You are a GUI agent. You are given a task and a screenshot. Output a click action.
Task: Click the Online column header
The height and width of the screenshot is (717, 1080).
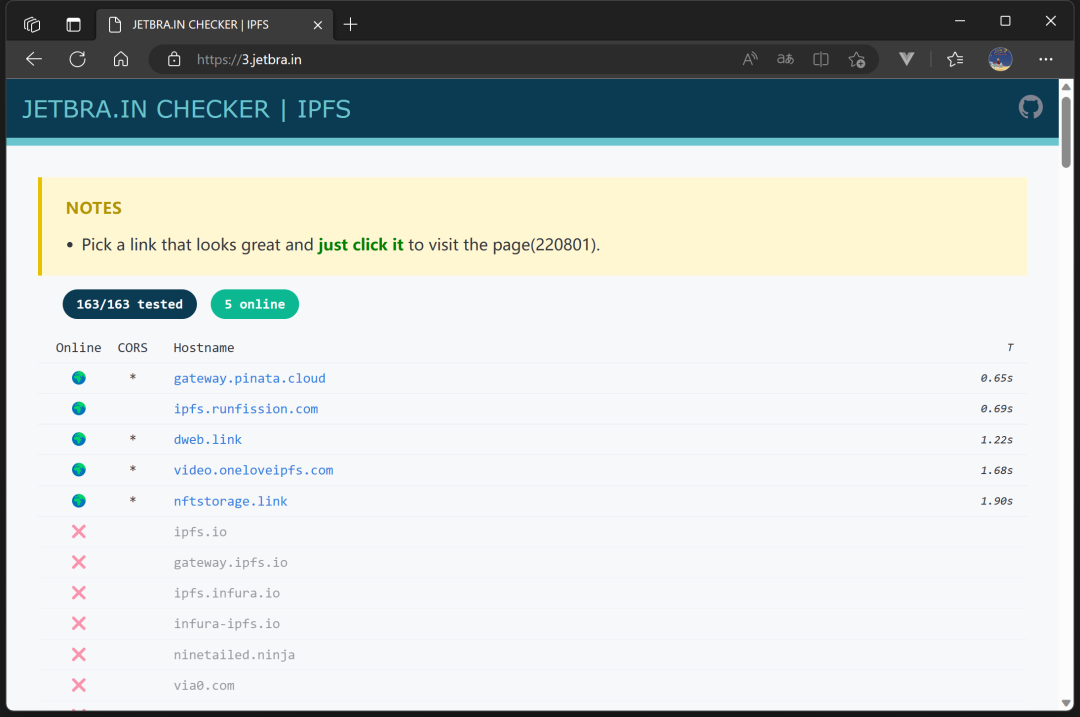[x=79, y=348]
